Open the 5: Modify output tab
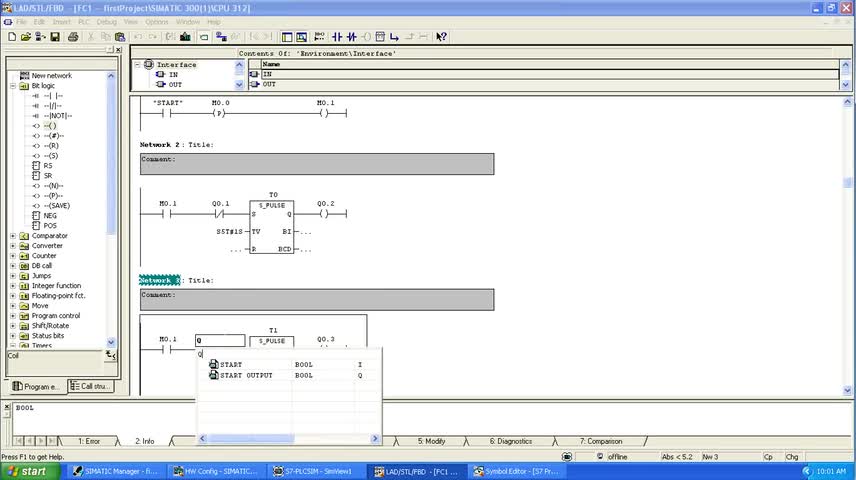 click(x=431, y=441)
